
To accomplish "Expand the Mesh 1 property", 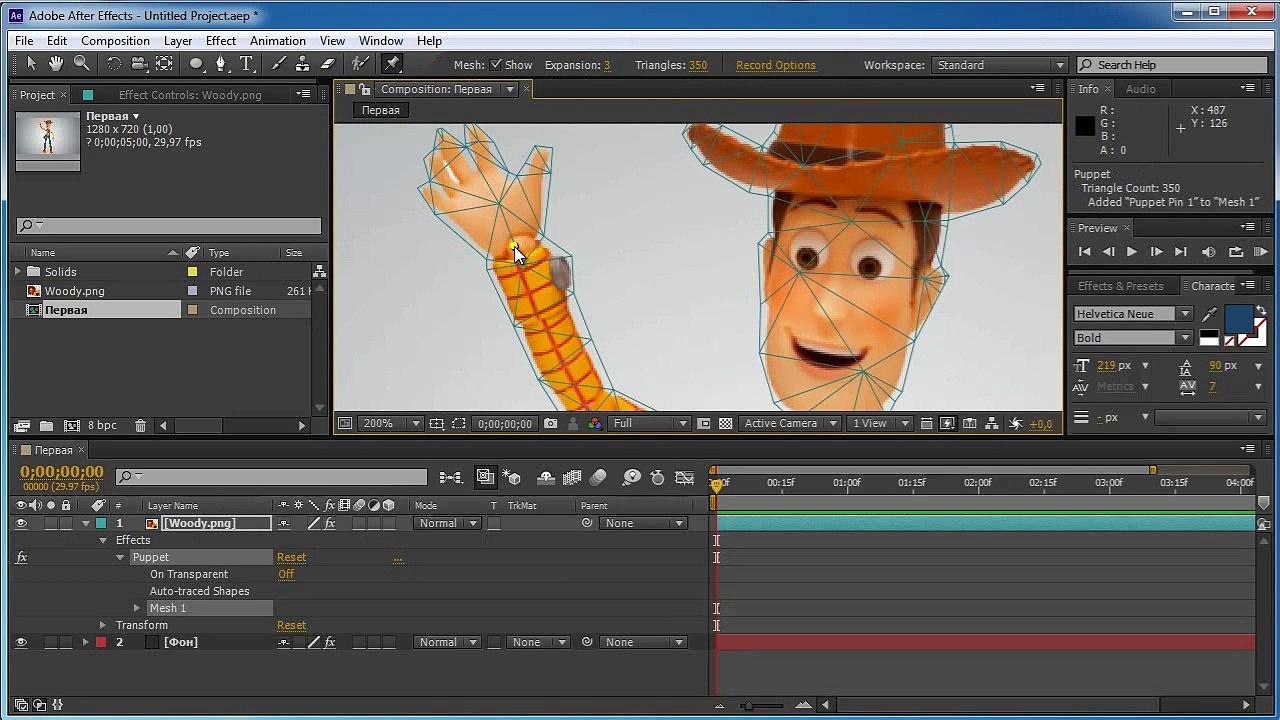I will click(x=137, y=608).
